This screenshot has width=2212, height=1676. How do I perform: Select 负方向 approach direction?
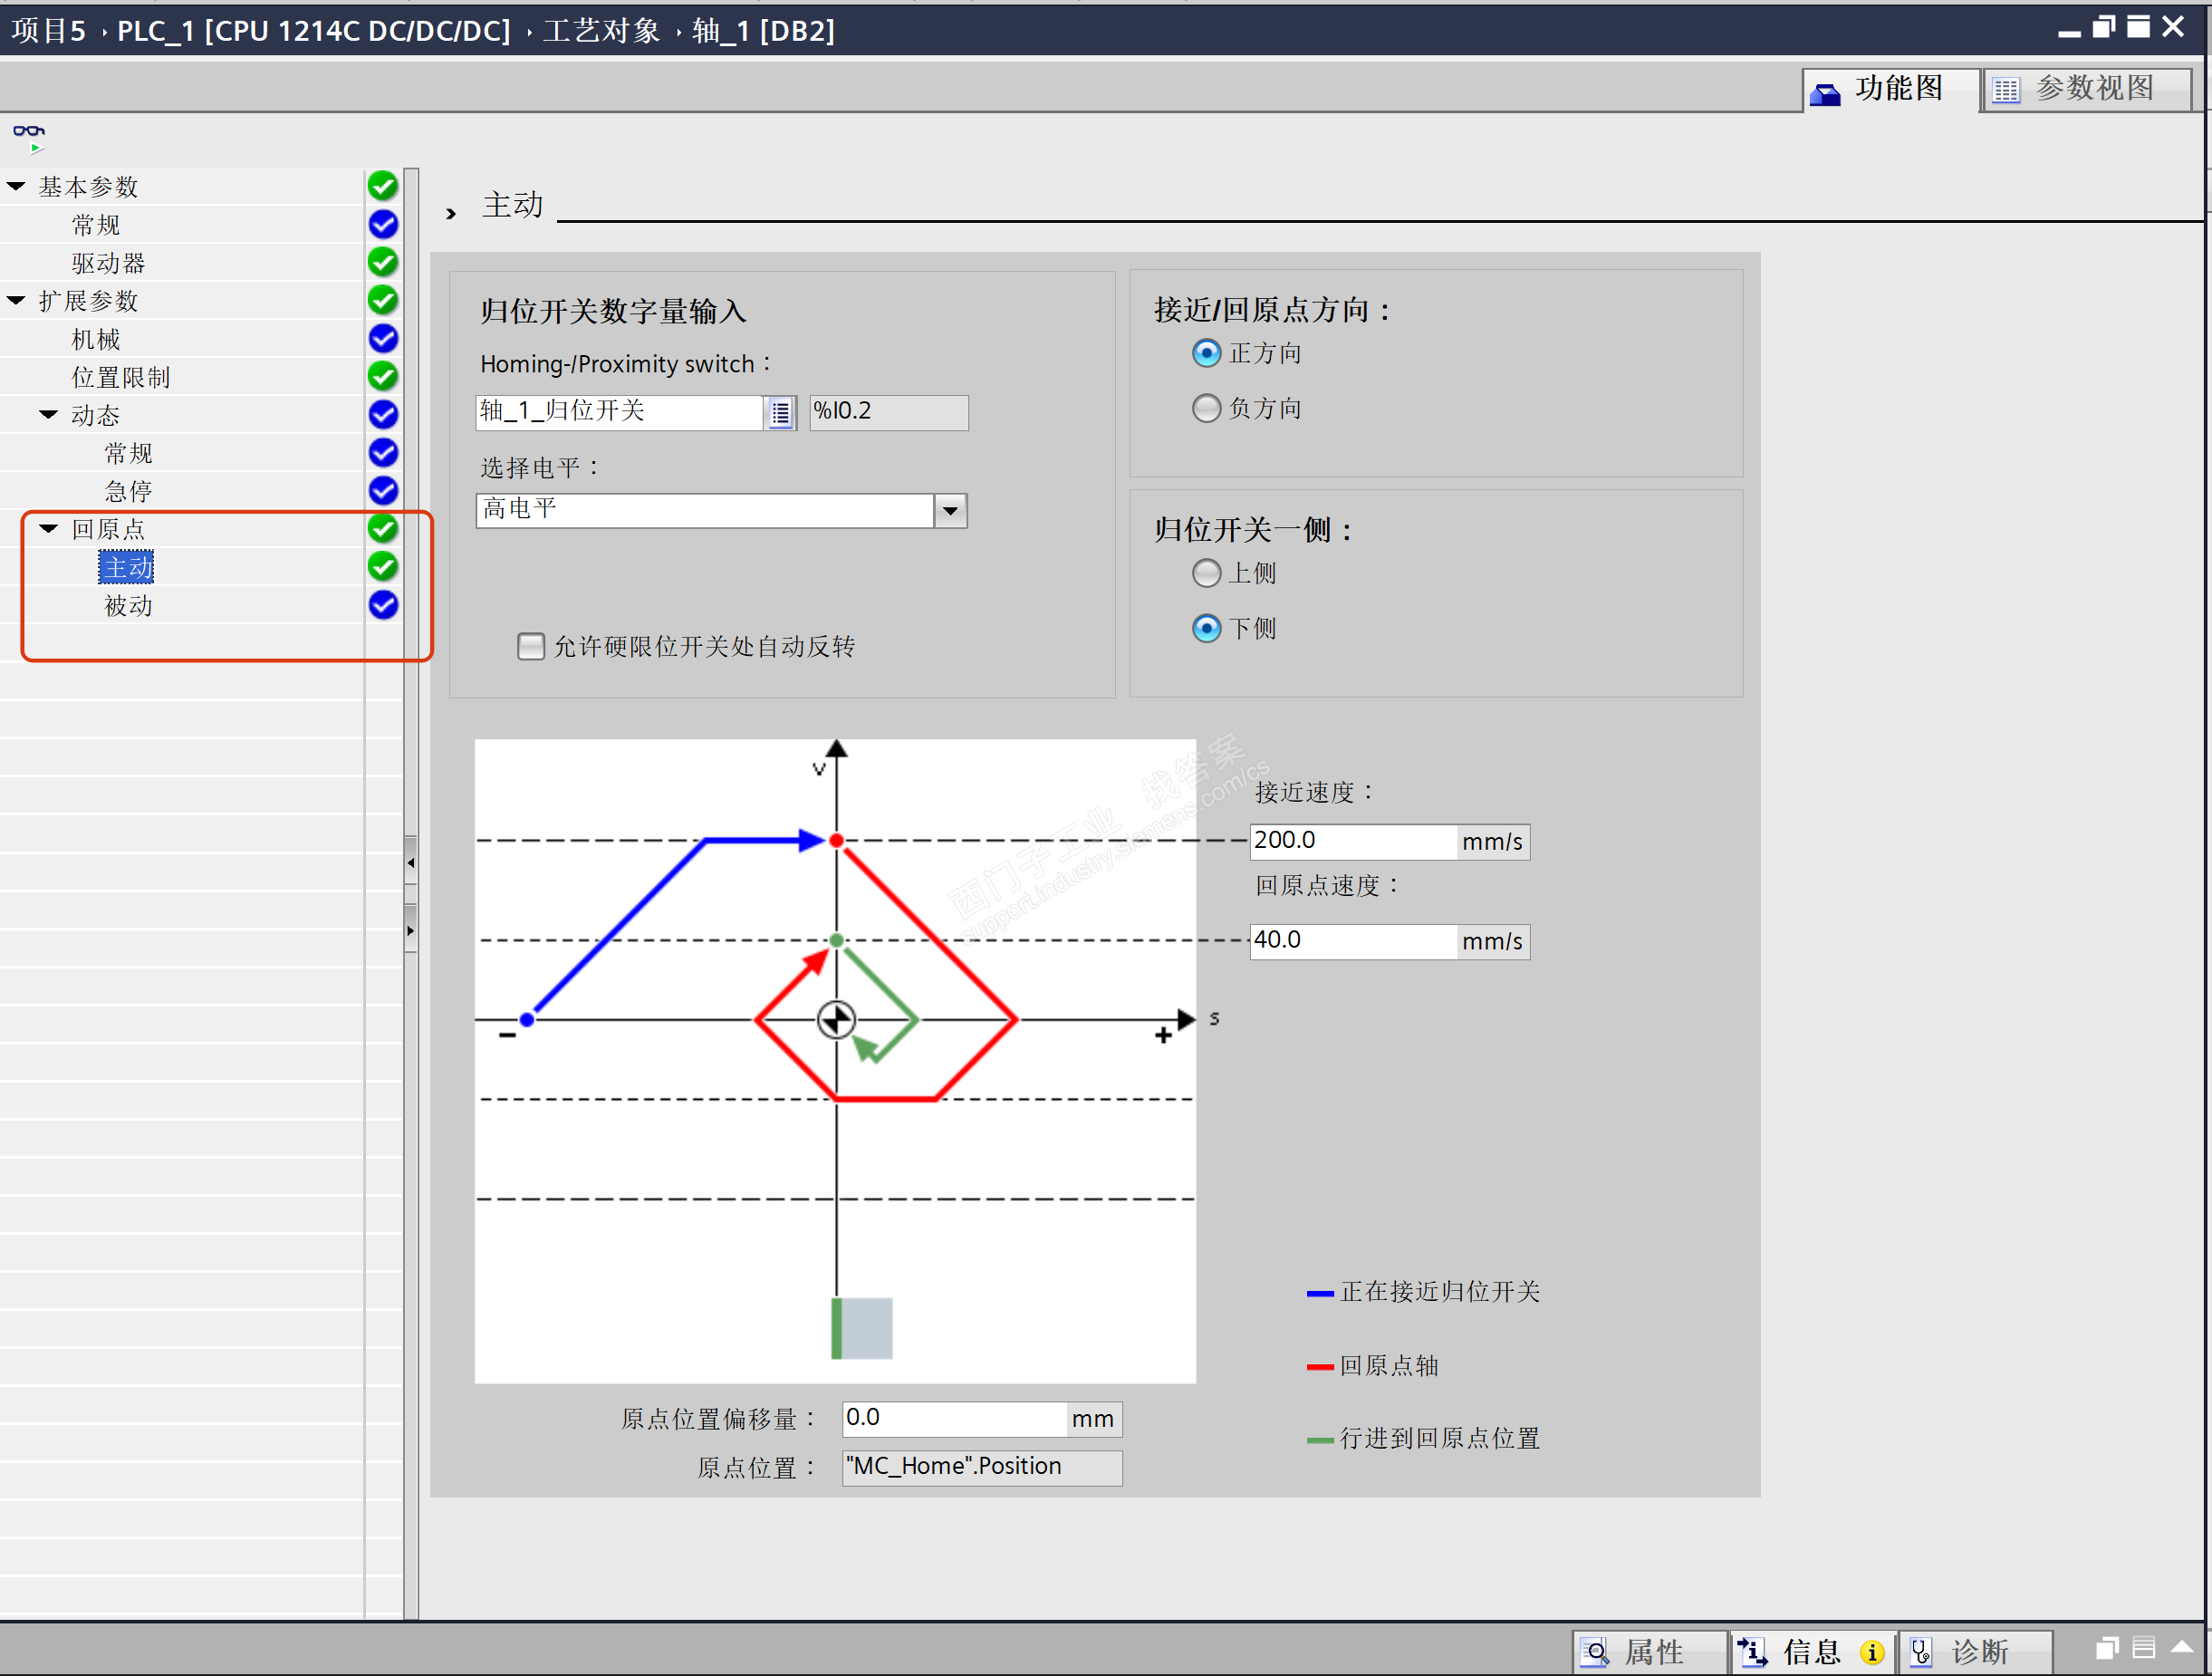point(1207,408)
